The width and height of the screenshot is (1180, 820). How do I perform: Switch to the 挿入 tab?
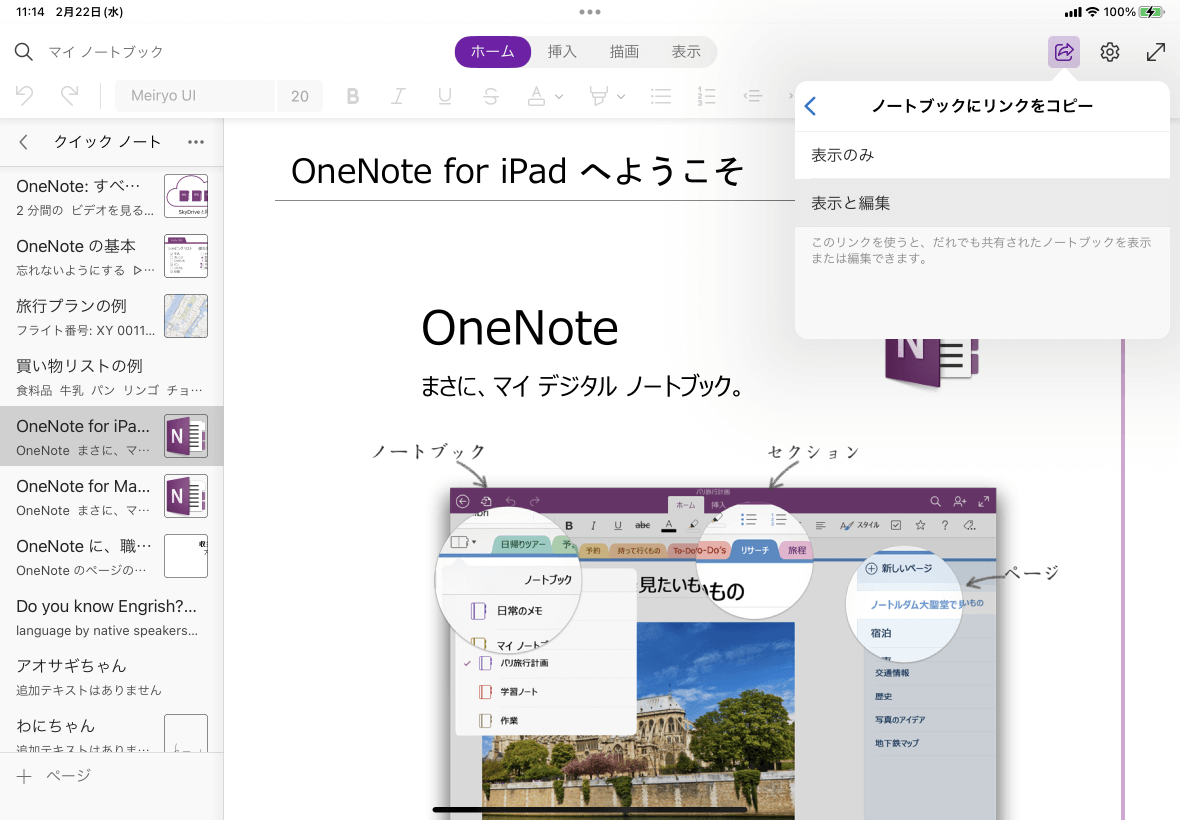coord(562,52)
